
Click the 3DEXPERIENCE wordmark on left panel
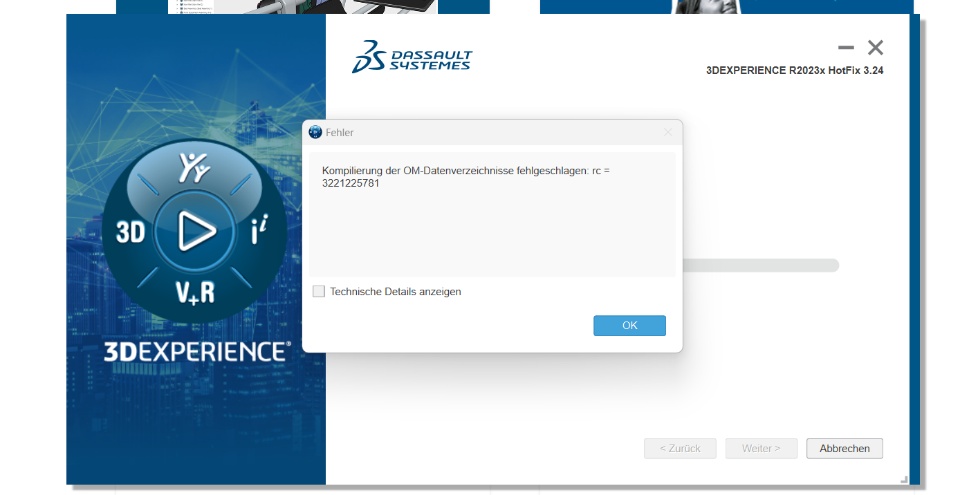197,352
